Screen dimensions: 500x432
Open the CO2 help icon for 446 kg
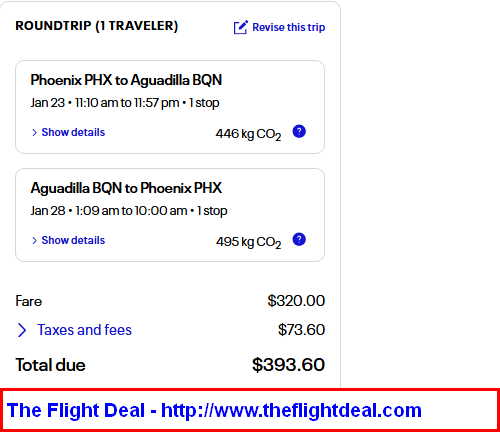tap(299, 131)
